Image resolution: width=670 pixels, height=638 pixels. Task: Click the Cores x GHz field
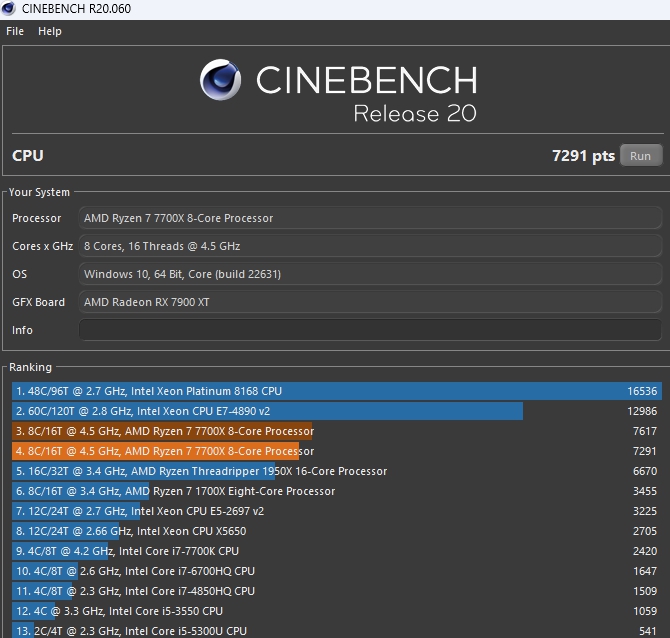[x=370, y=246]
